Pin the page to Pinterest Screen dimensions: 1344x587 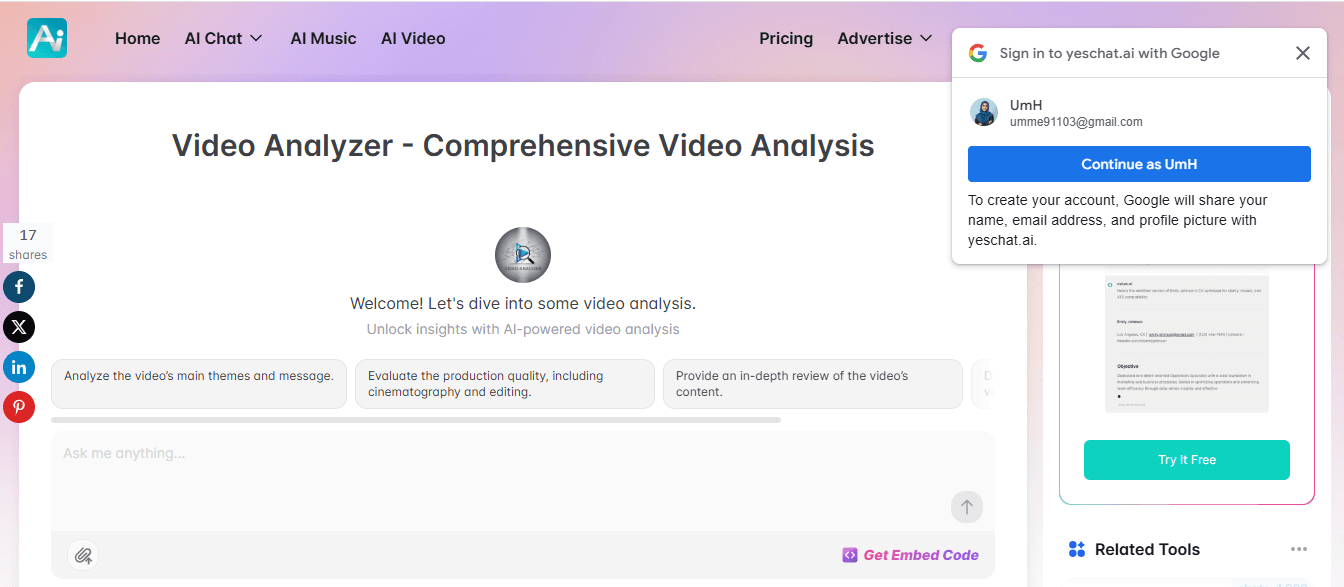click(18, 407)
